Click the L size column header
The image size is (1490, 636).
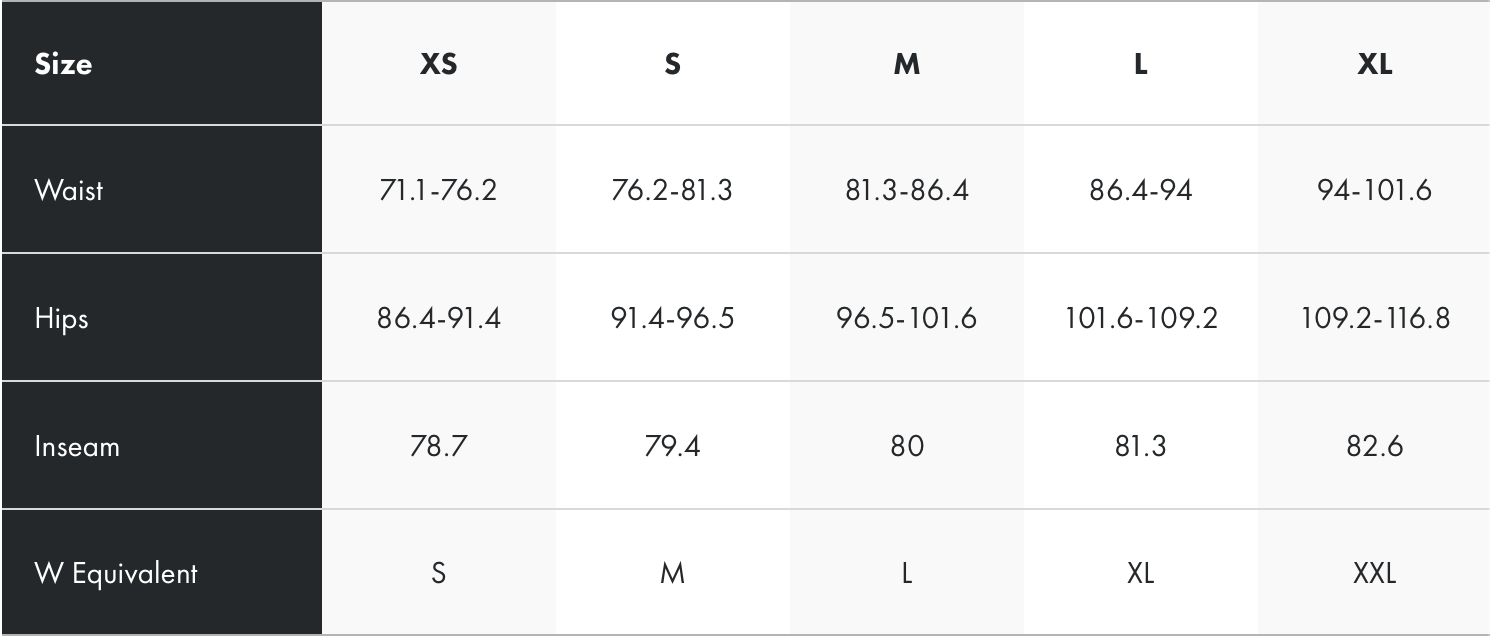1140,64
